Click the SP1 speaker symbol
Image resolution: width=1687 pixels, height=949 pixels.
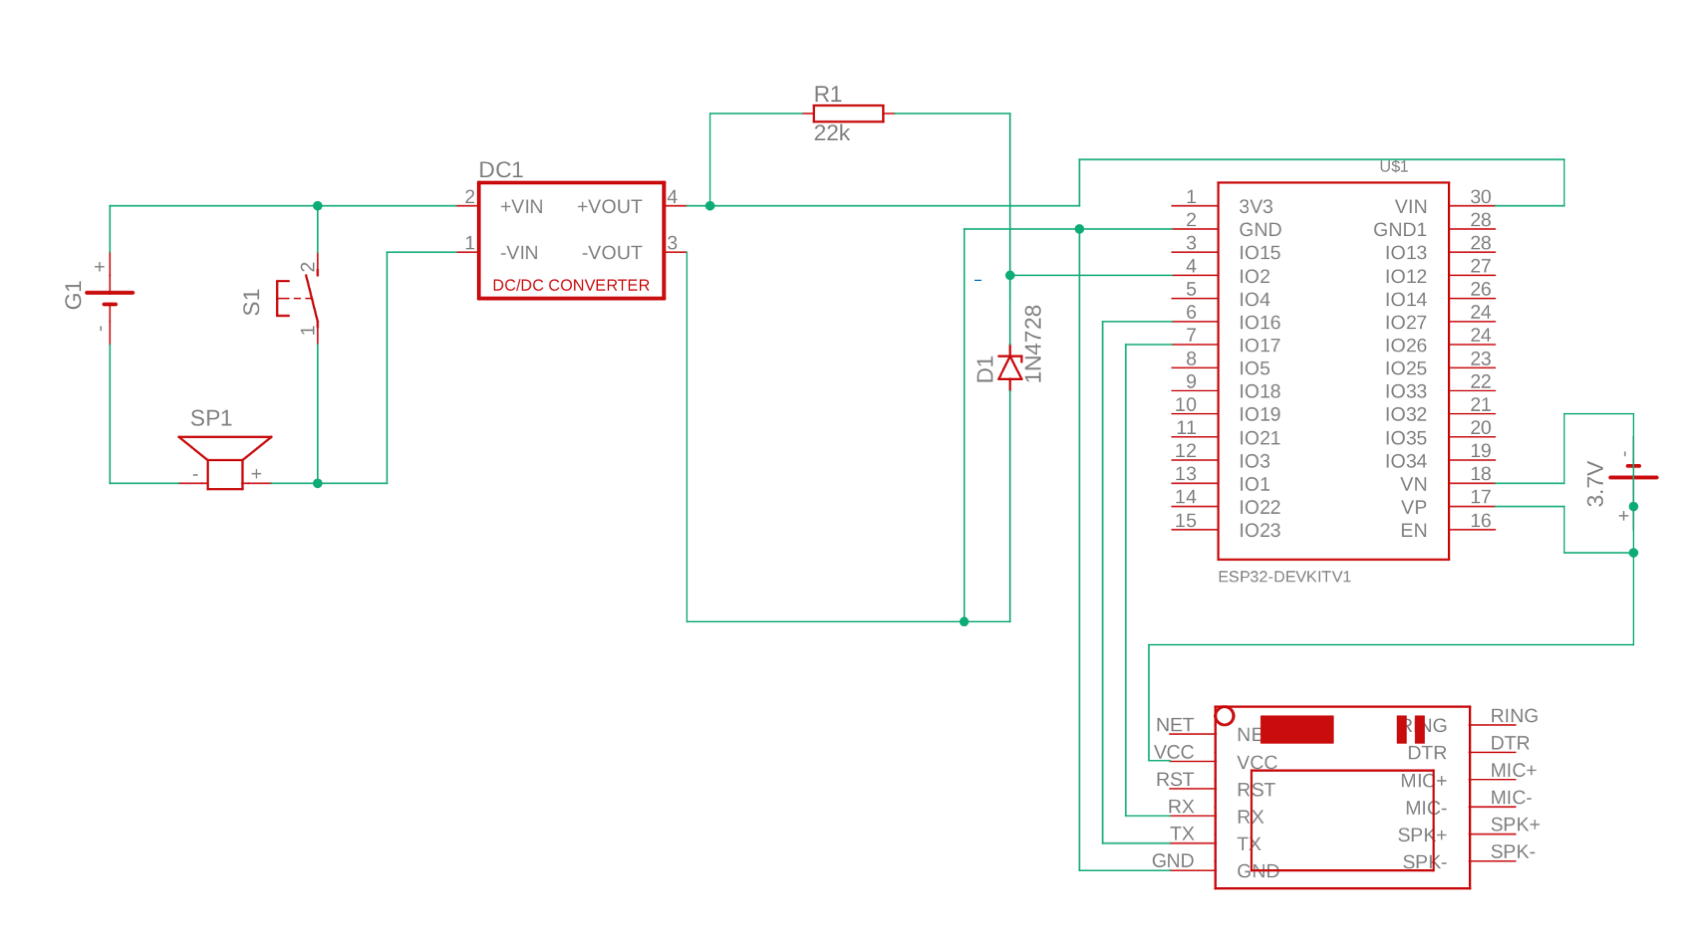225,461
